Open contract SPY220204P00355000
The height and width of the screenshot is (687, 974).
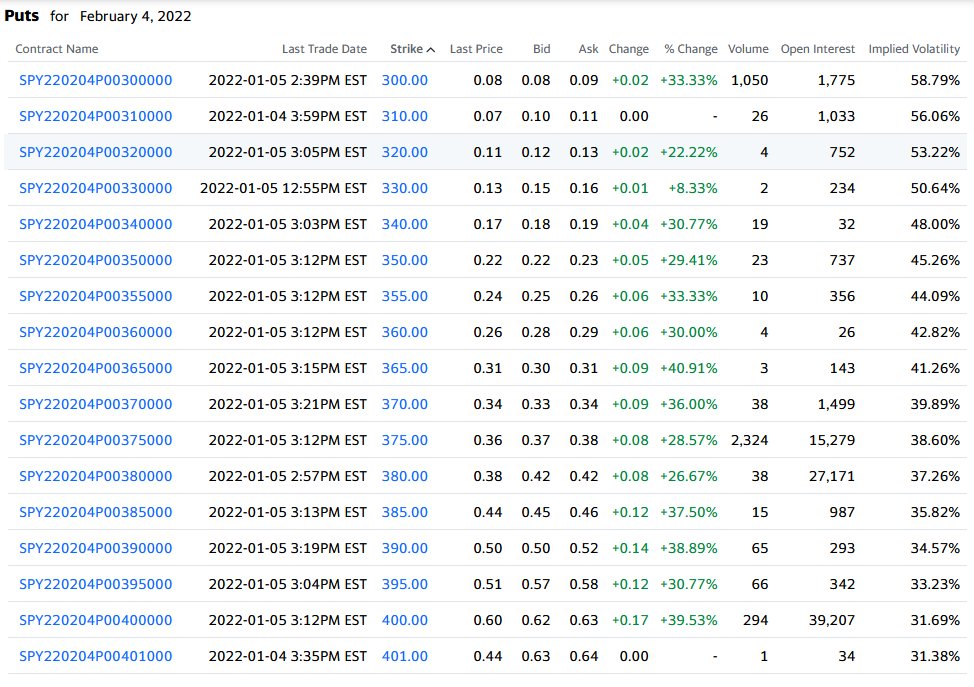click(96, 296)
